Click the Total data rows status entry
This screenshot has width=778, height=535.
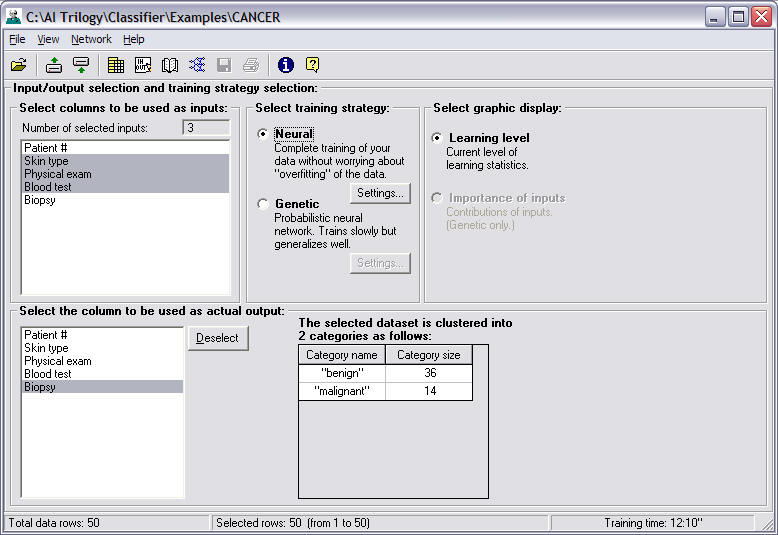point(107,523)
